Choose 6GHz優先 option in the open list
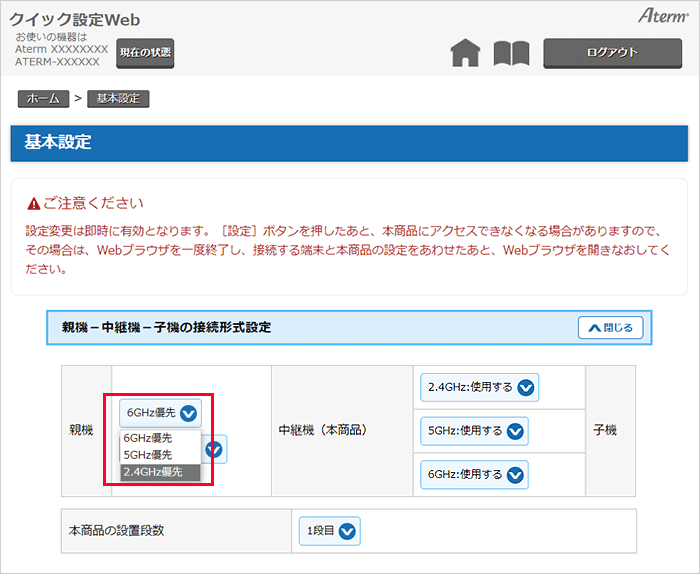This screenshot has height=574, width=700. coord(147,438)
